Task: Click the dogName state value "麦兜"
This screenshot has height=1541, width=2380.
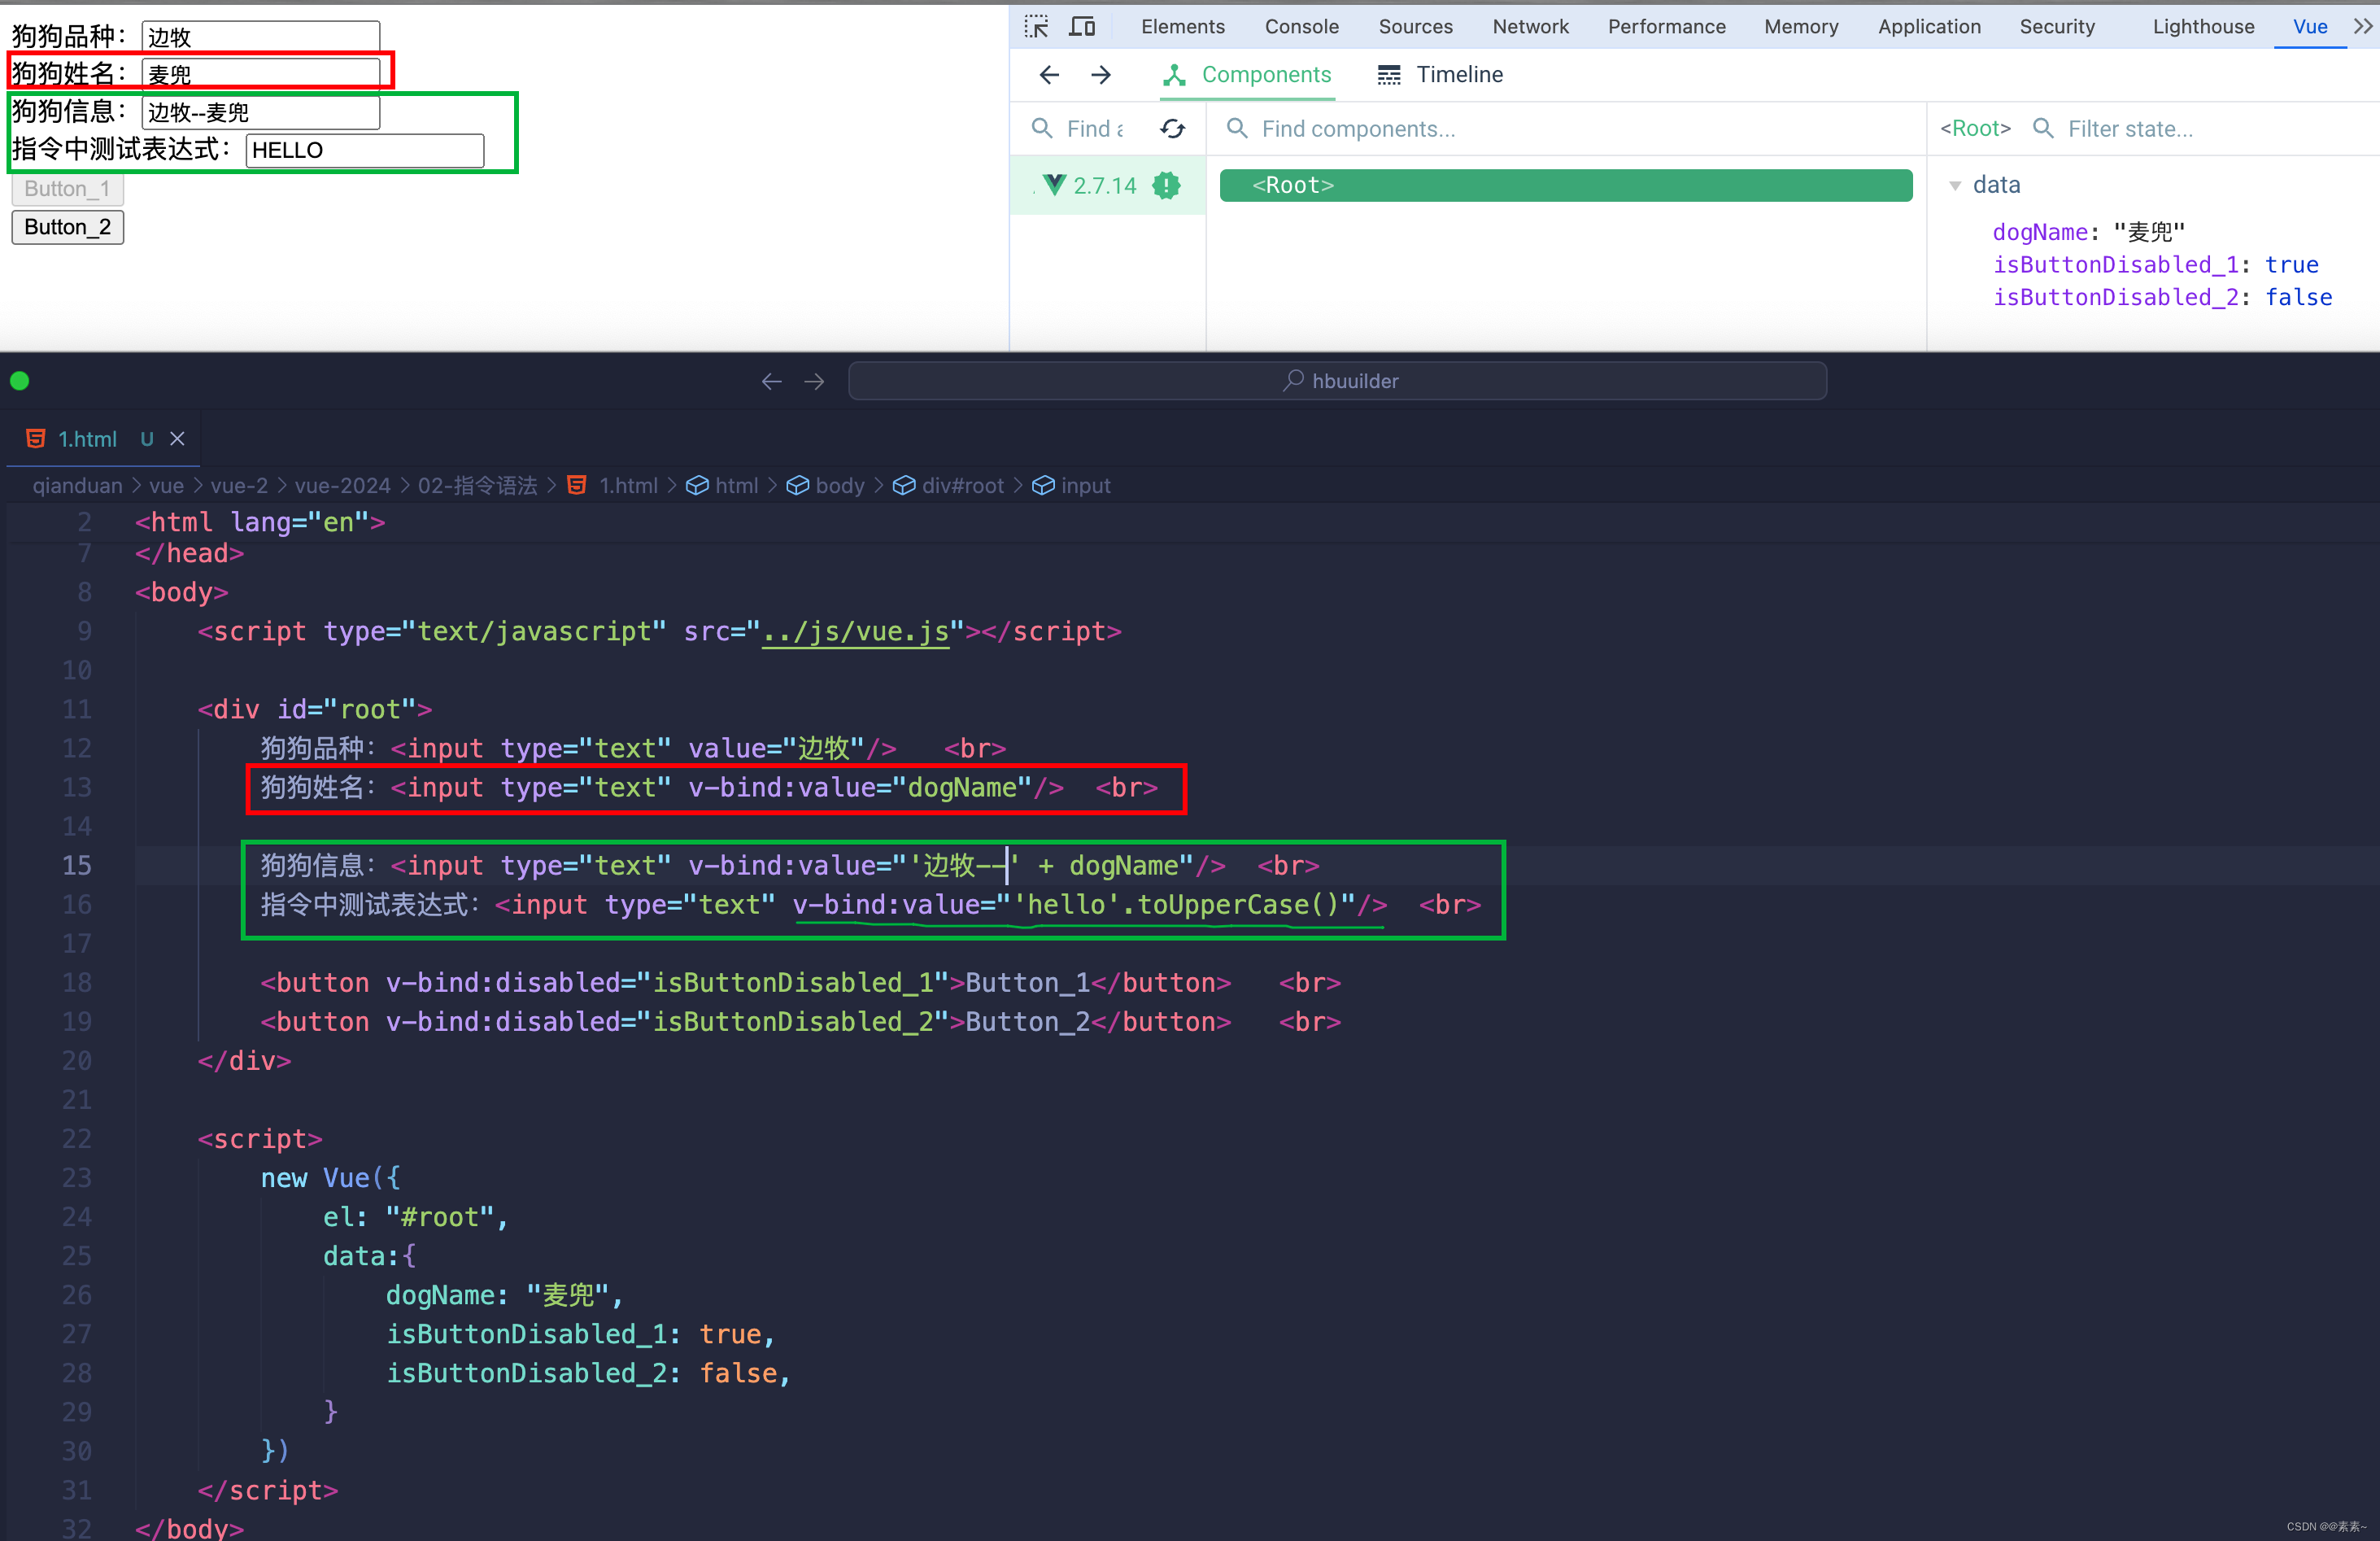Action: pos(2149,232)
